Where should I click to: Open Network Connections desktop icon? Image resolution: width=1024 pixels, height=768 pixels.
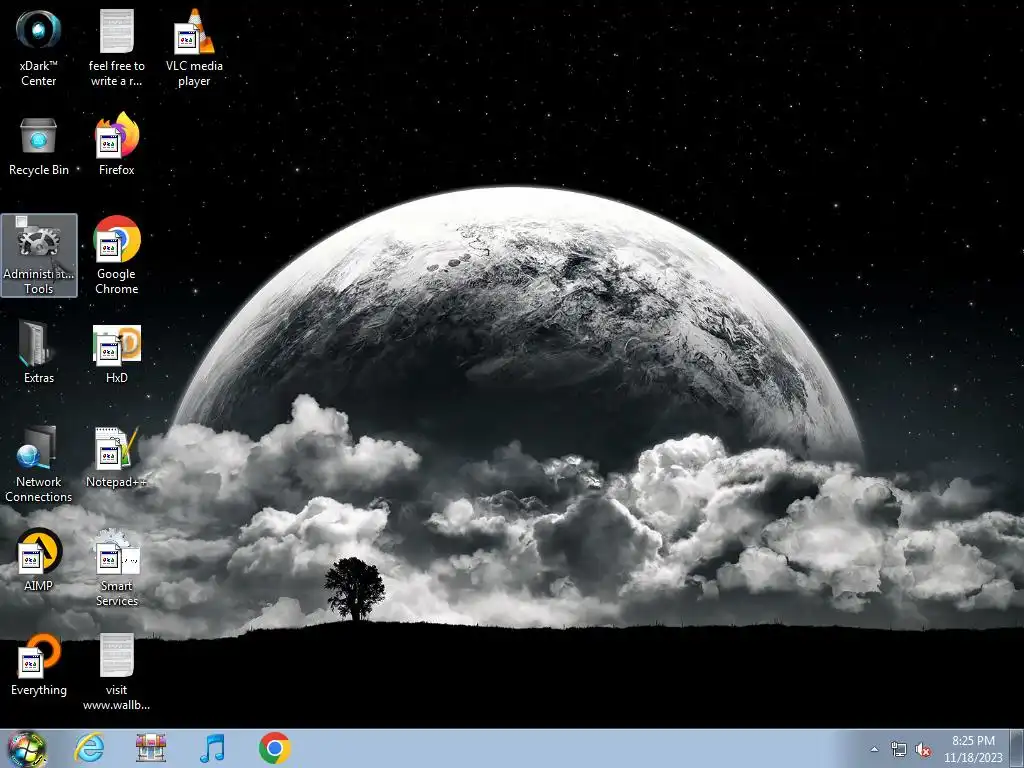click(x=39, y=464)
